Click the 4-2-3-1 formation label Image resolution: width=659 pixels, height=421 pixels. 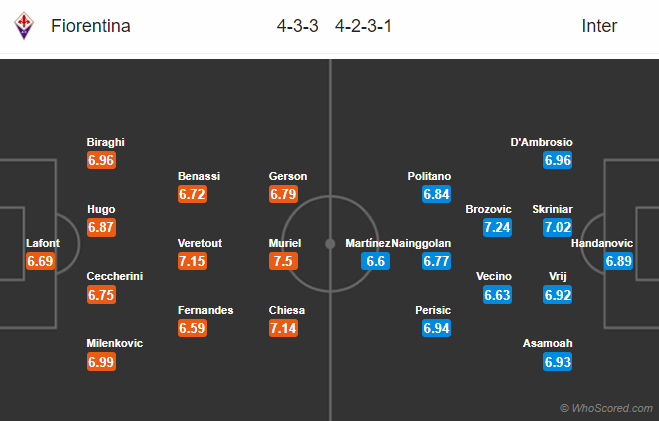[363, 26]
